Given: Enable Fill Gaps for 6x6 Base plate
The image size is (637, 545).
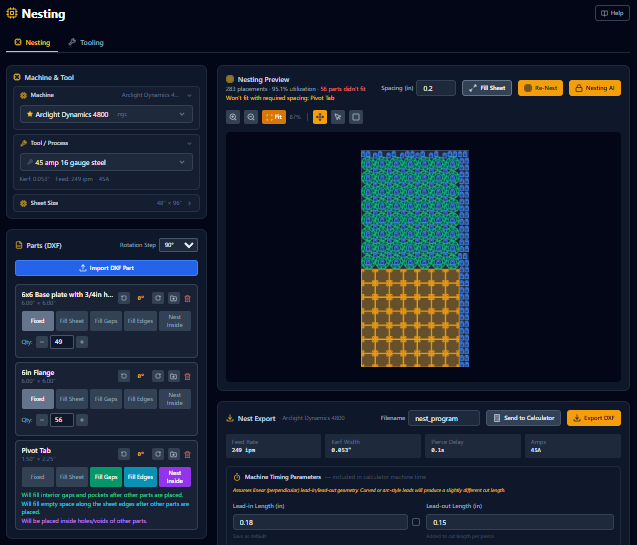Looking at the screenshot, I should (106, 321).
